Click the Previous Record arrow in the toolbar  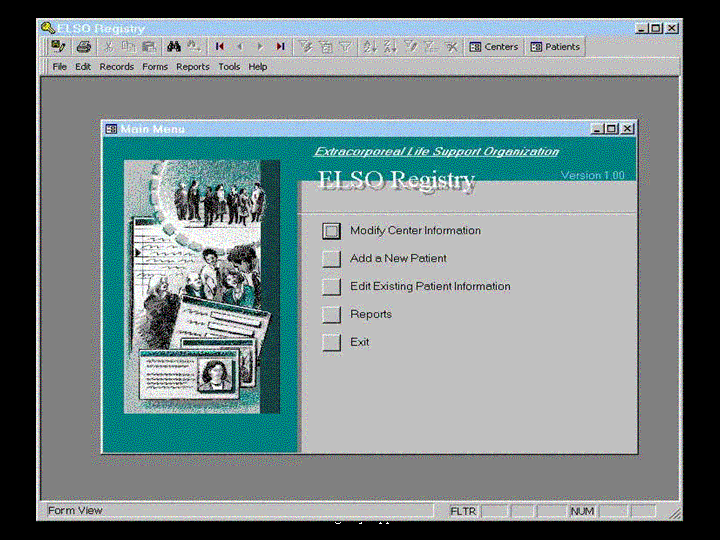240,47
